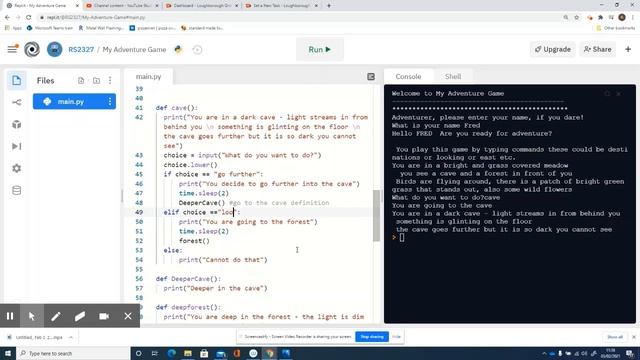The width and height of the screenshot is (640, 360).
Task: Open the RS2327 profile link
Action: pyautogui.click(x=81, y=49)
